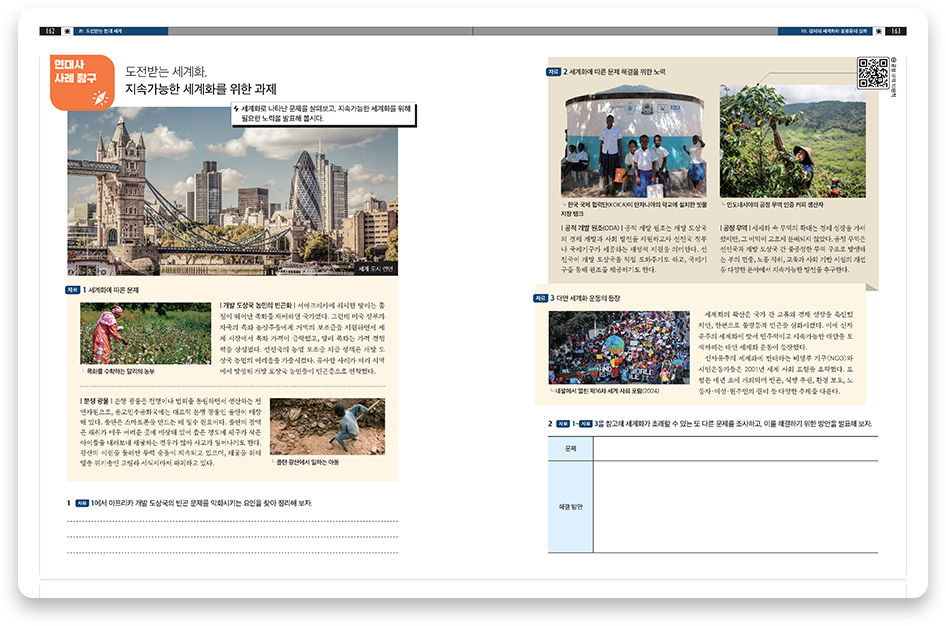The width and height of the screenshot is (946, 626).
Task: Click the page number 163
Action: pos(896,31)
